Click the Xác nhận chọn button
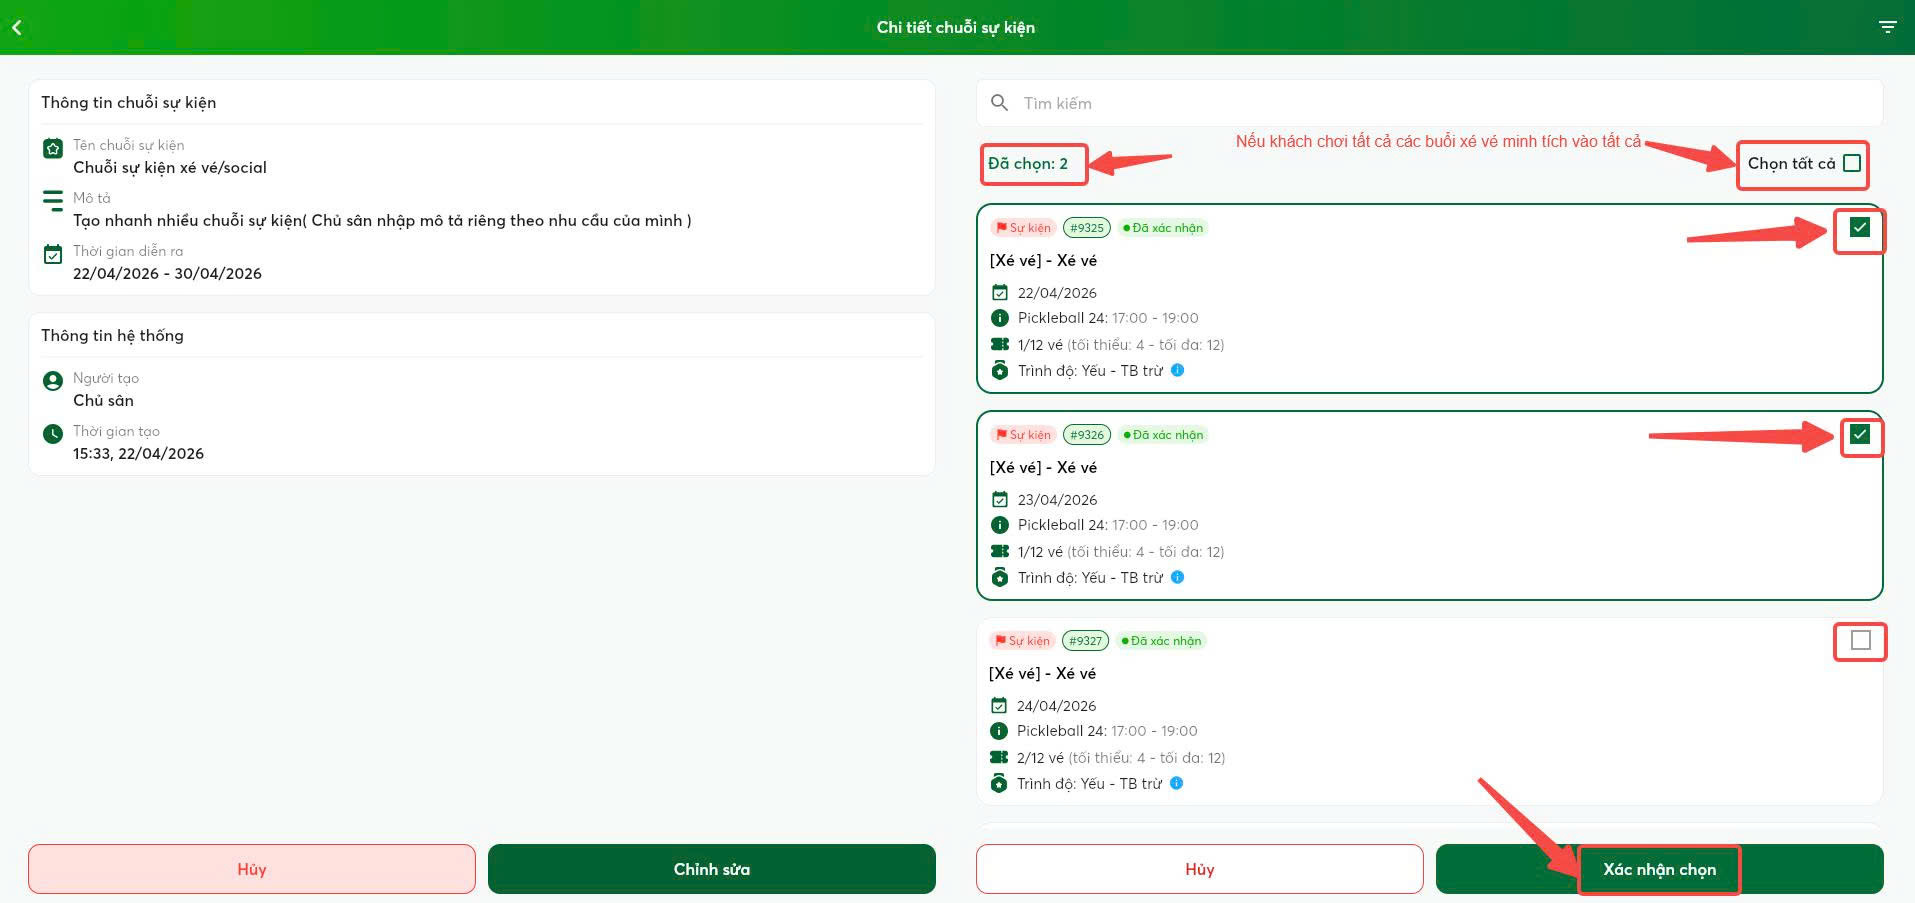 [1660, 869]
